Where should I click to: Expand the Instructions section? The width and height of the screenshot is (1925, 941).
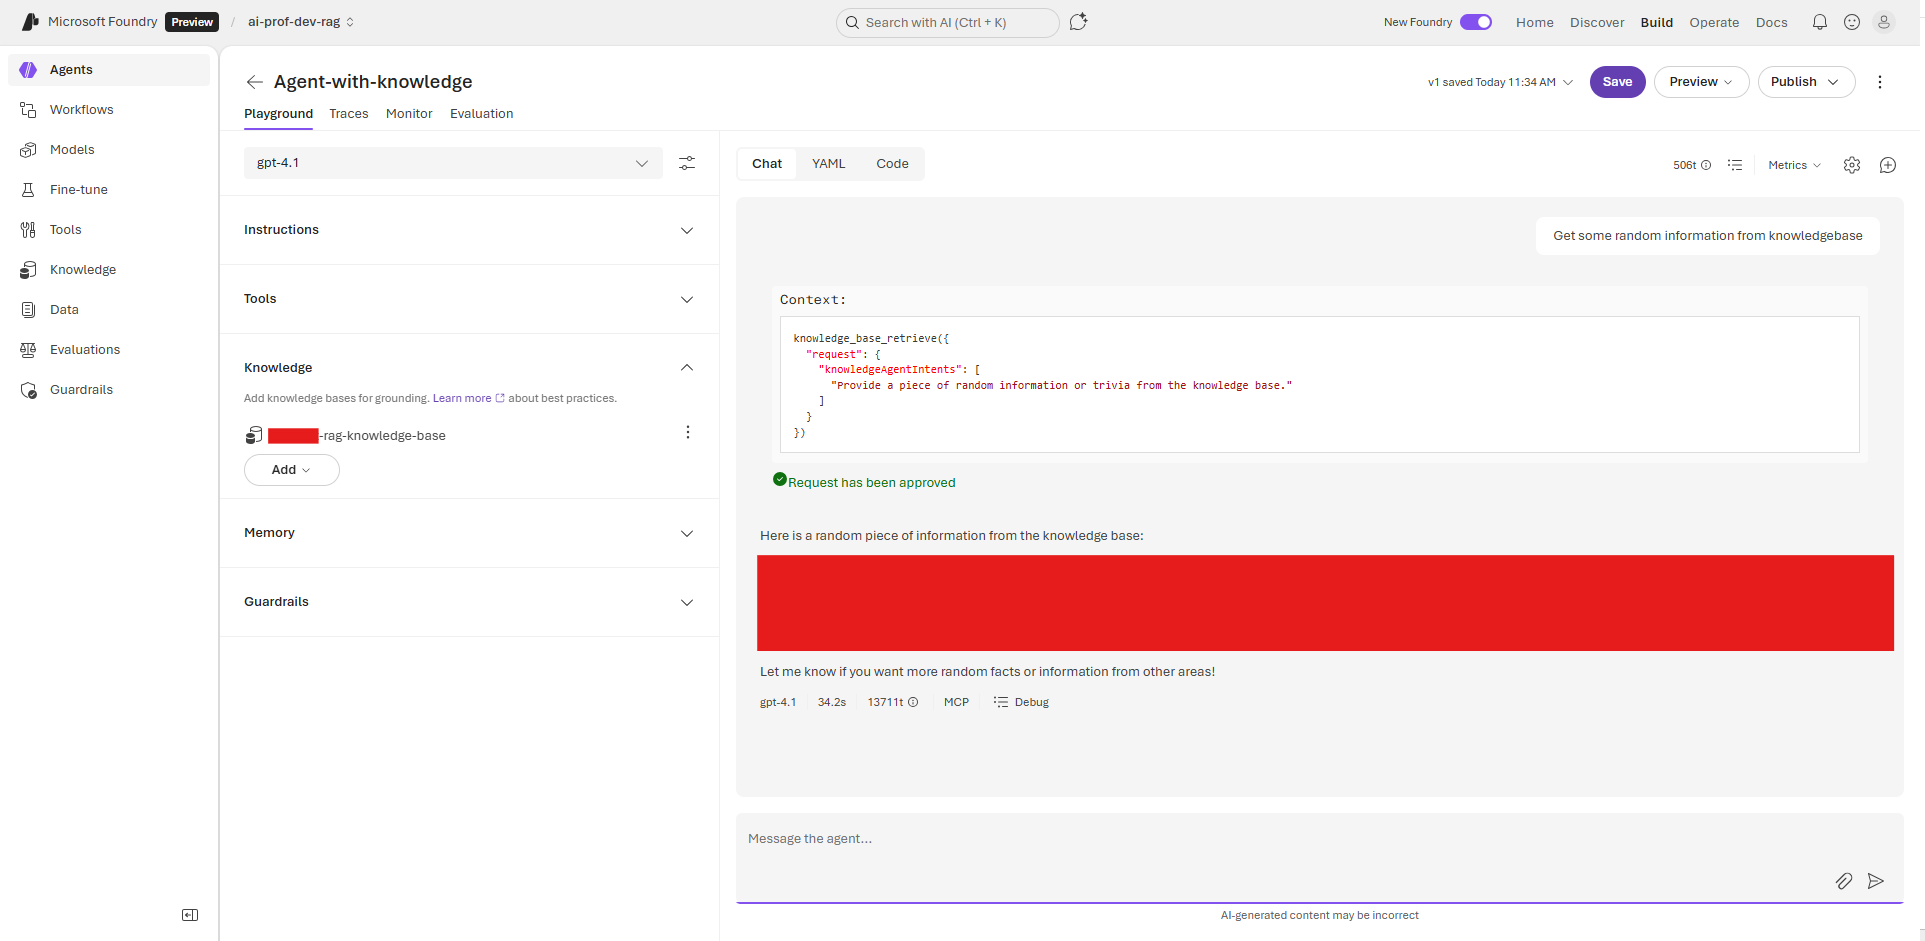(x=469, y=230)
